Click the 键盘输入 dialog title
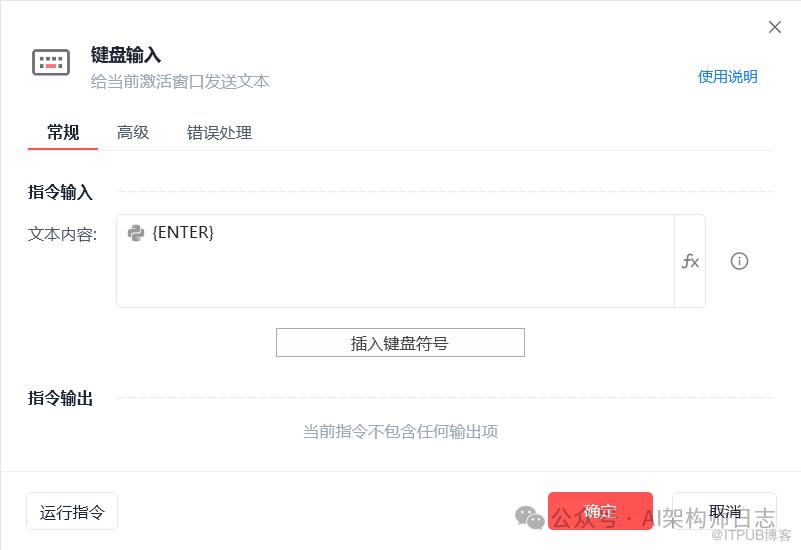The image size is (801, 550). pos(126,54)
